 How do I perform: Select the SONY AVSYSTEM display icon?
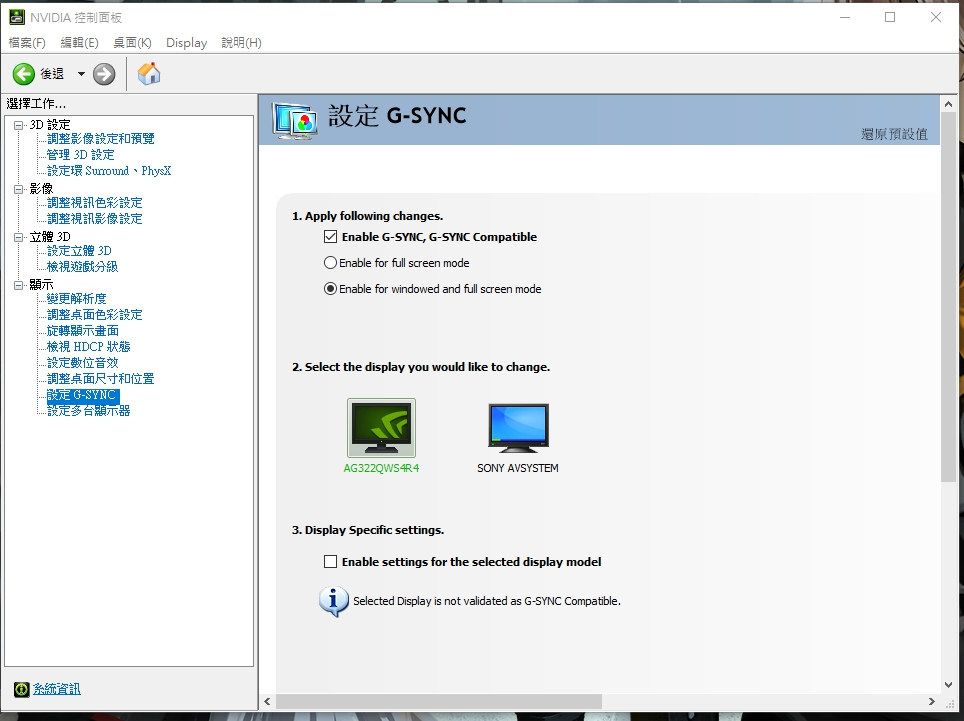(517, 427)
